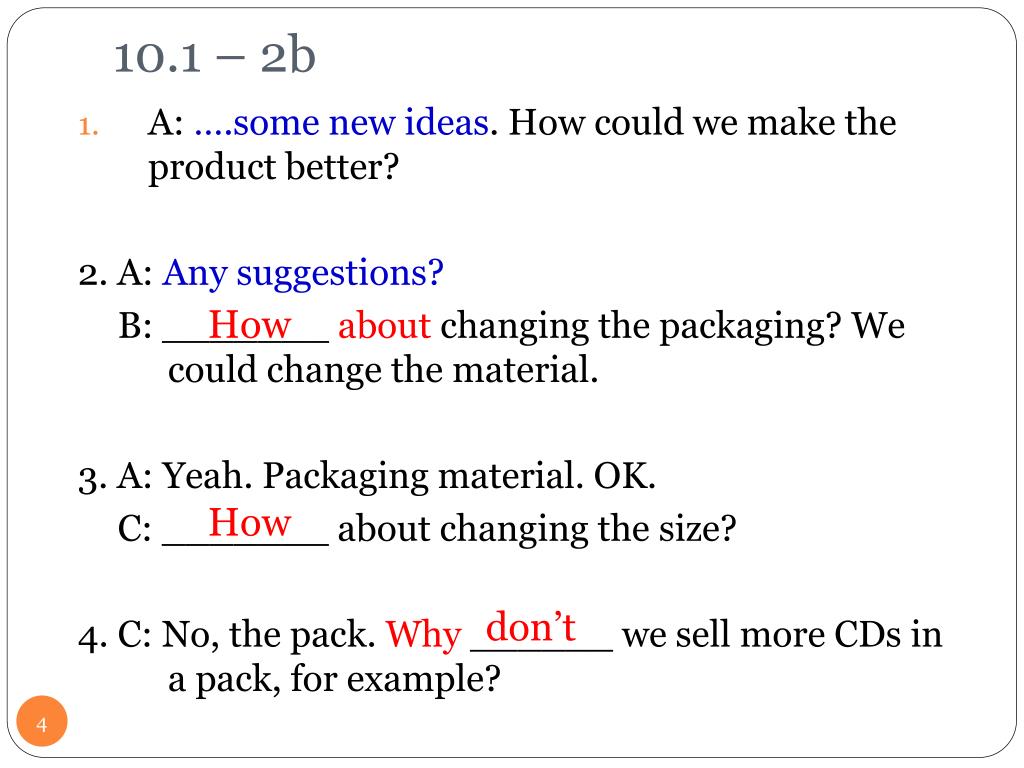This screenshot has width=1024, height=768.
Task: Click 'Yeah. Packaging material. OK.' line
Action: [408, 476]
